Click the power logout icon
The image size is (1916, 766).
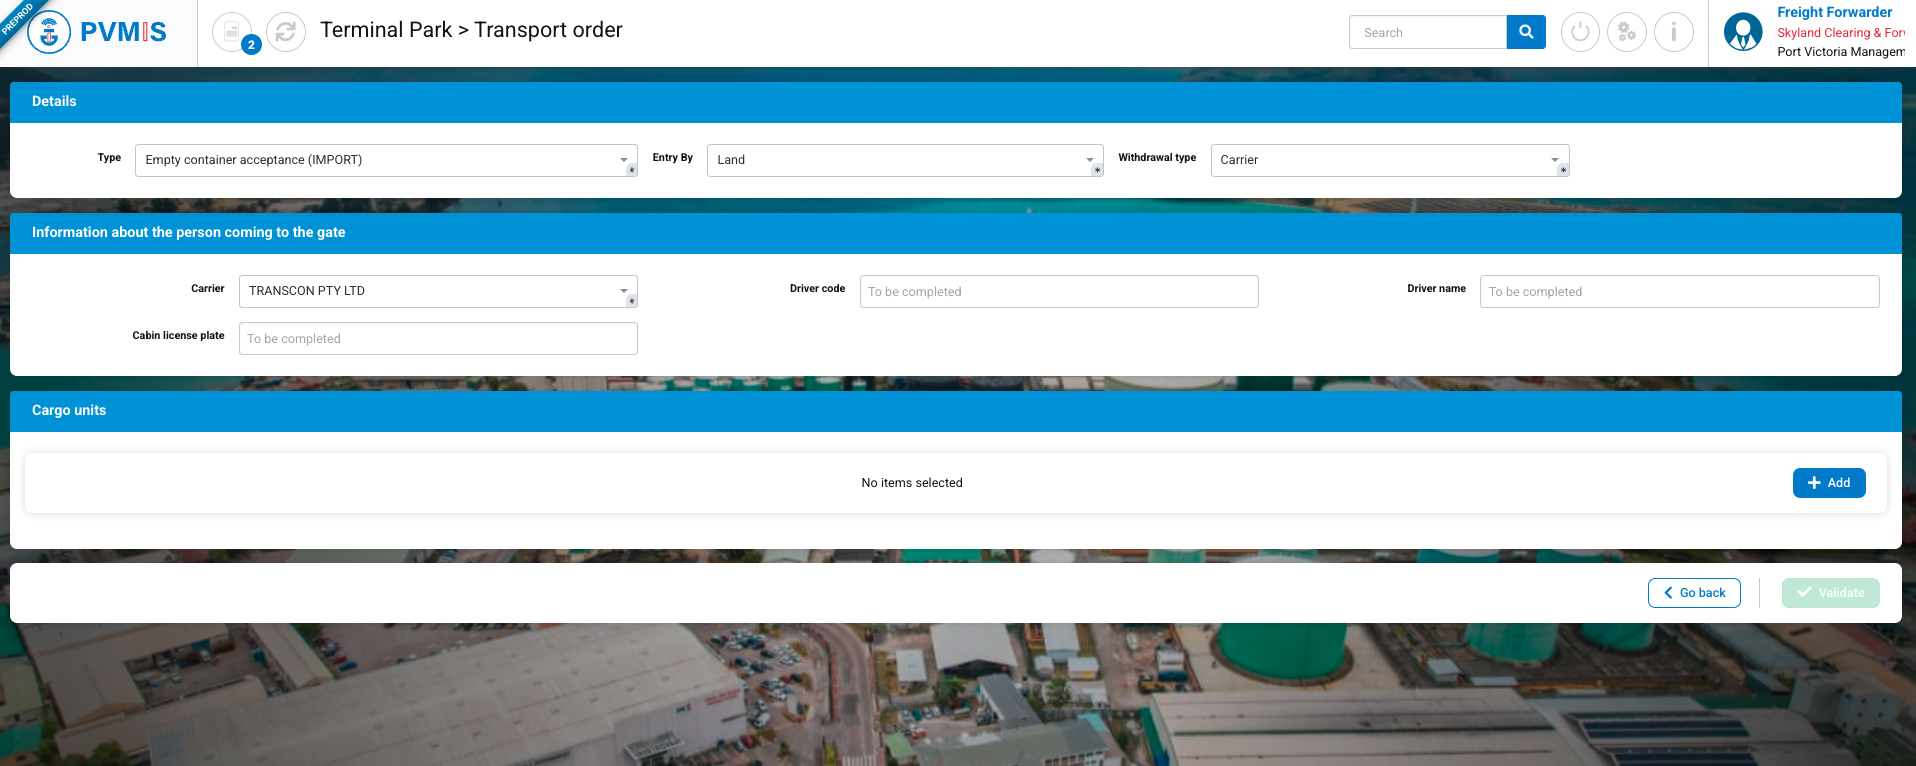(1580, 32)
